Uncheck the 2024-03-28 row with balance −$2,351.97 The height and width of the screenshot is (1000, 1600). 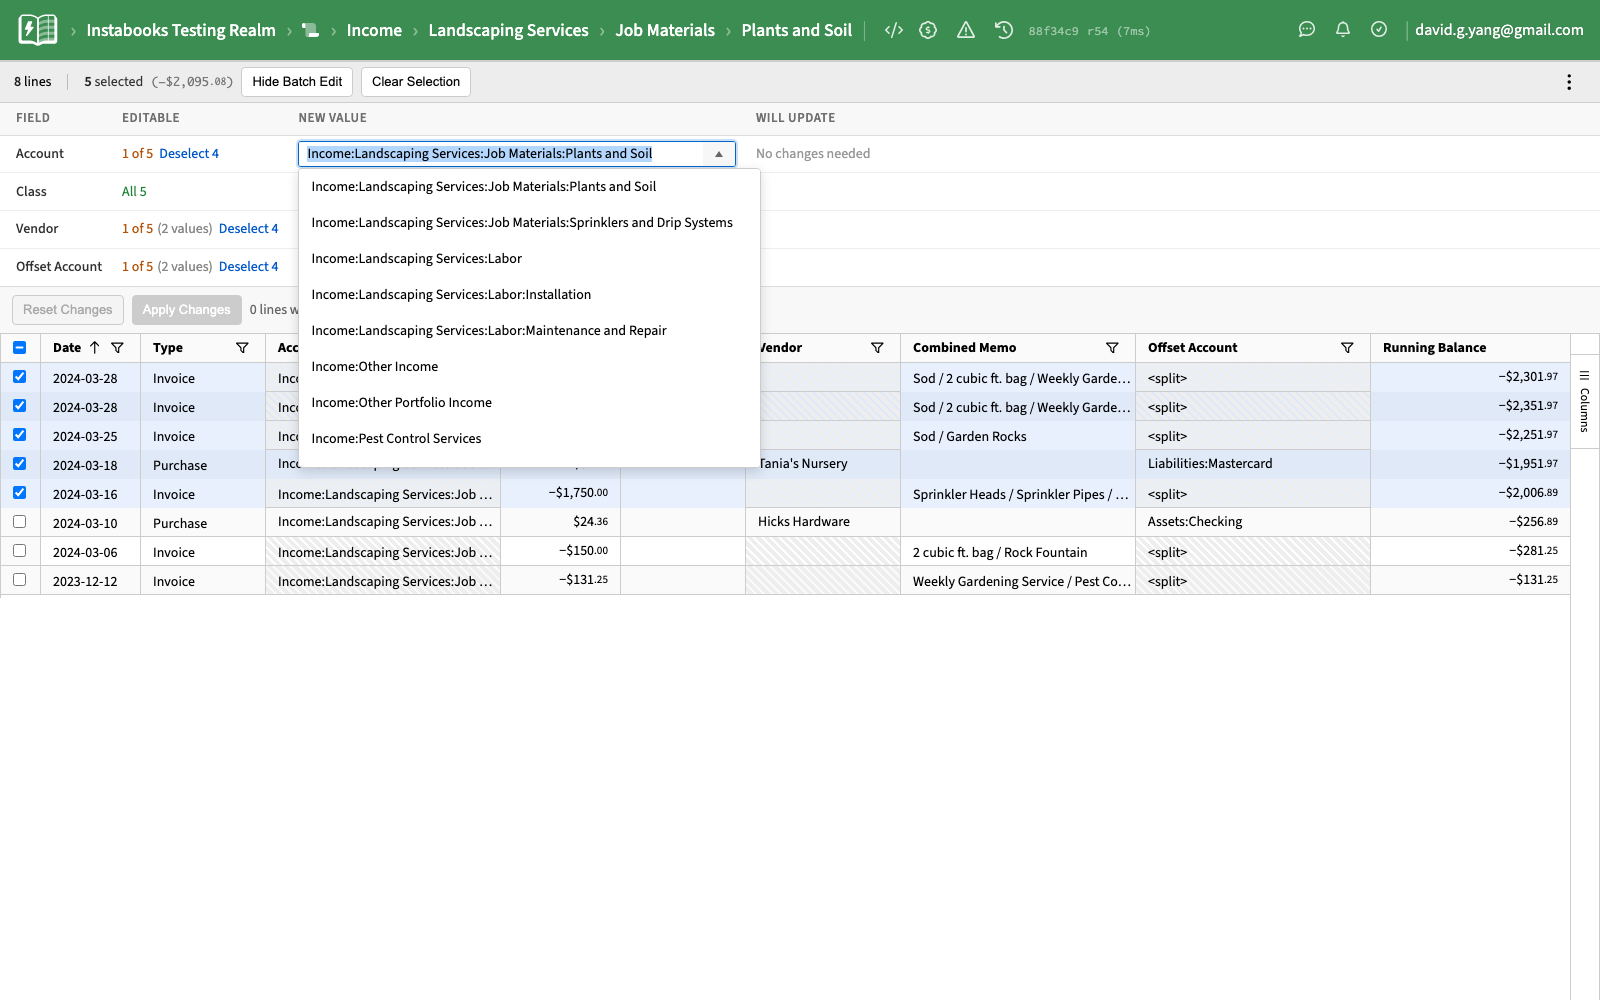(20, 406)
